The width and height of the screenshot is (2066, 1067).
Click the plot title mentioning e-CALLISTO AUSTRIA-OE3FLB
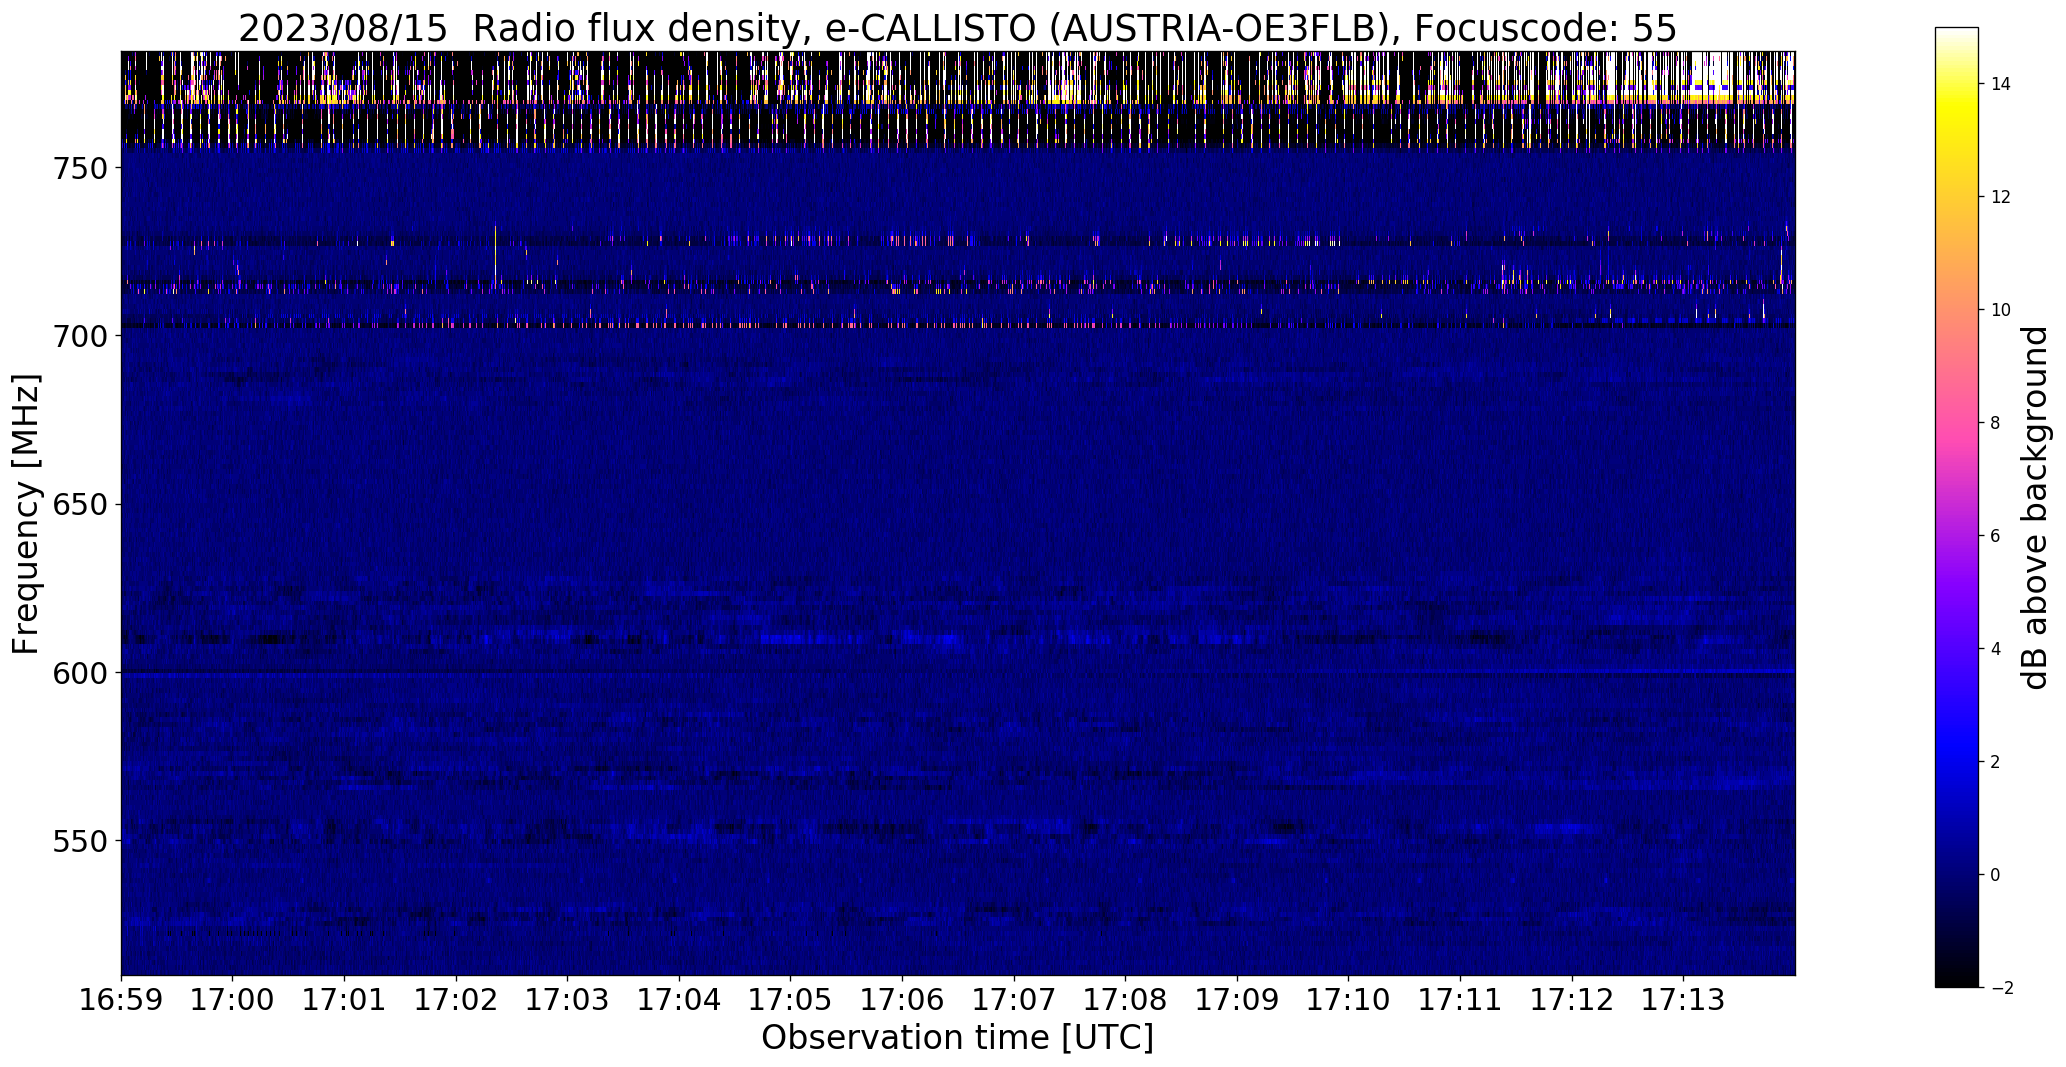pos(957,29)
